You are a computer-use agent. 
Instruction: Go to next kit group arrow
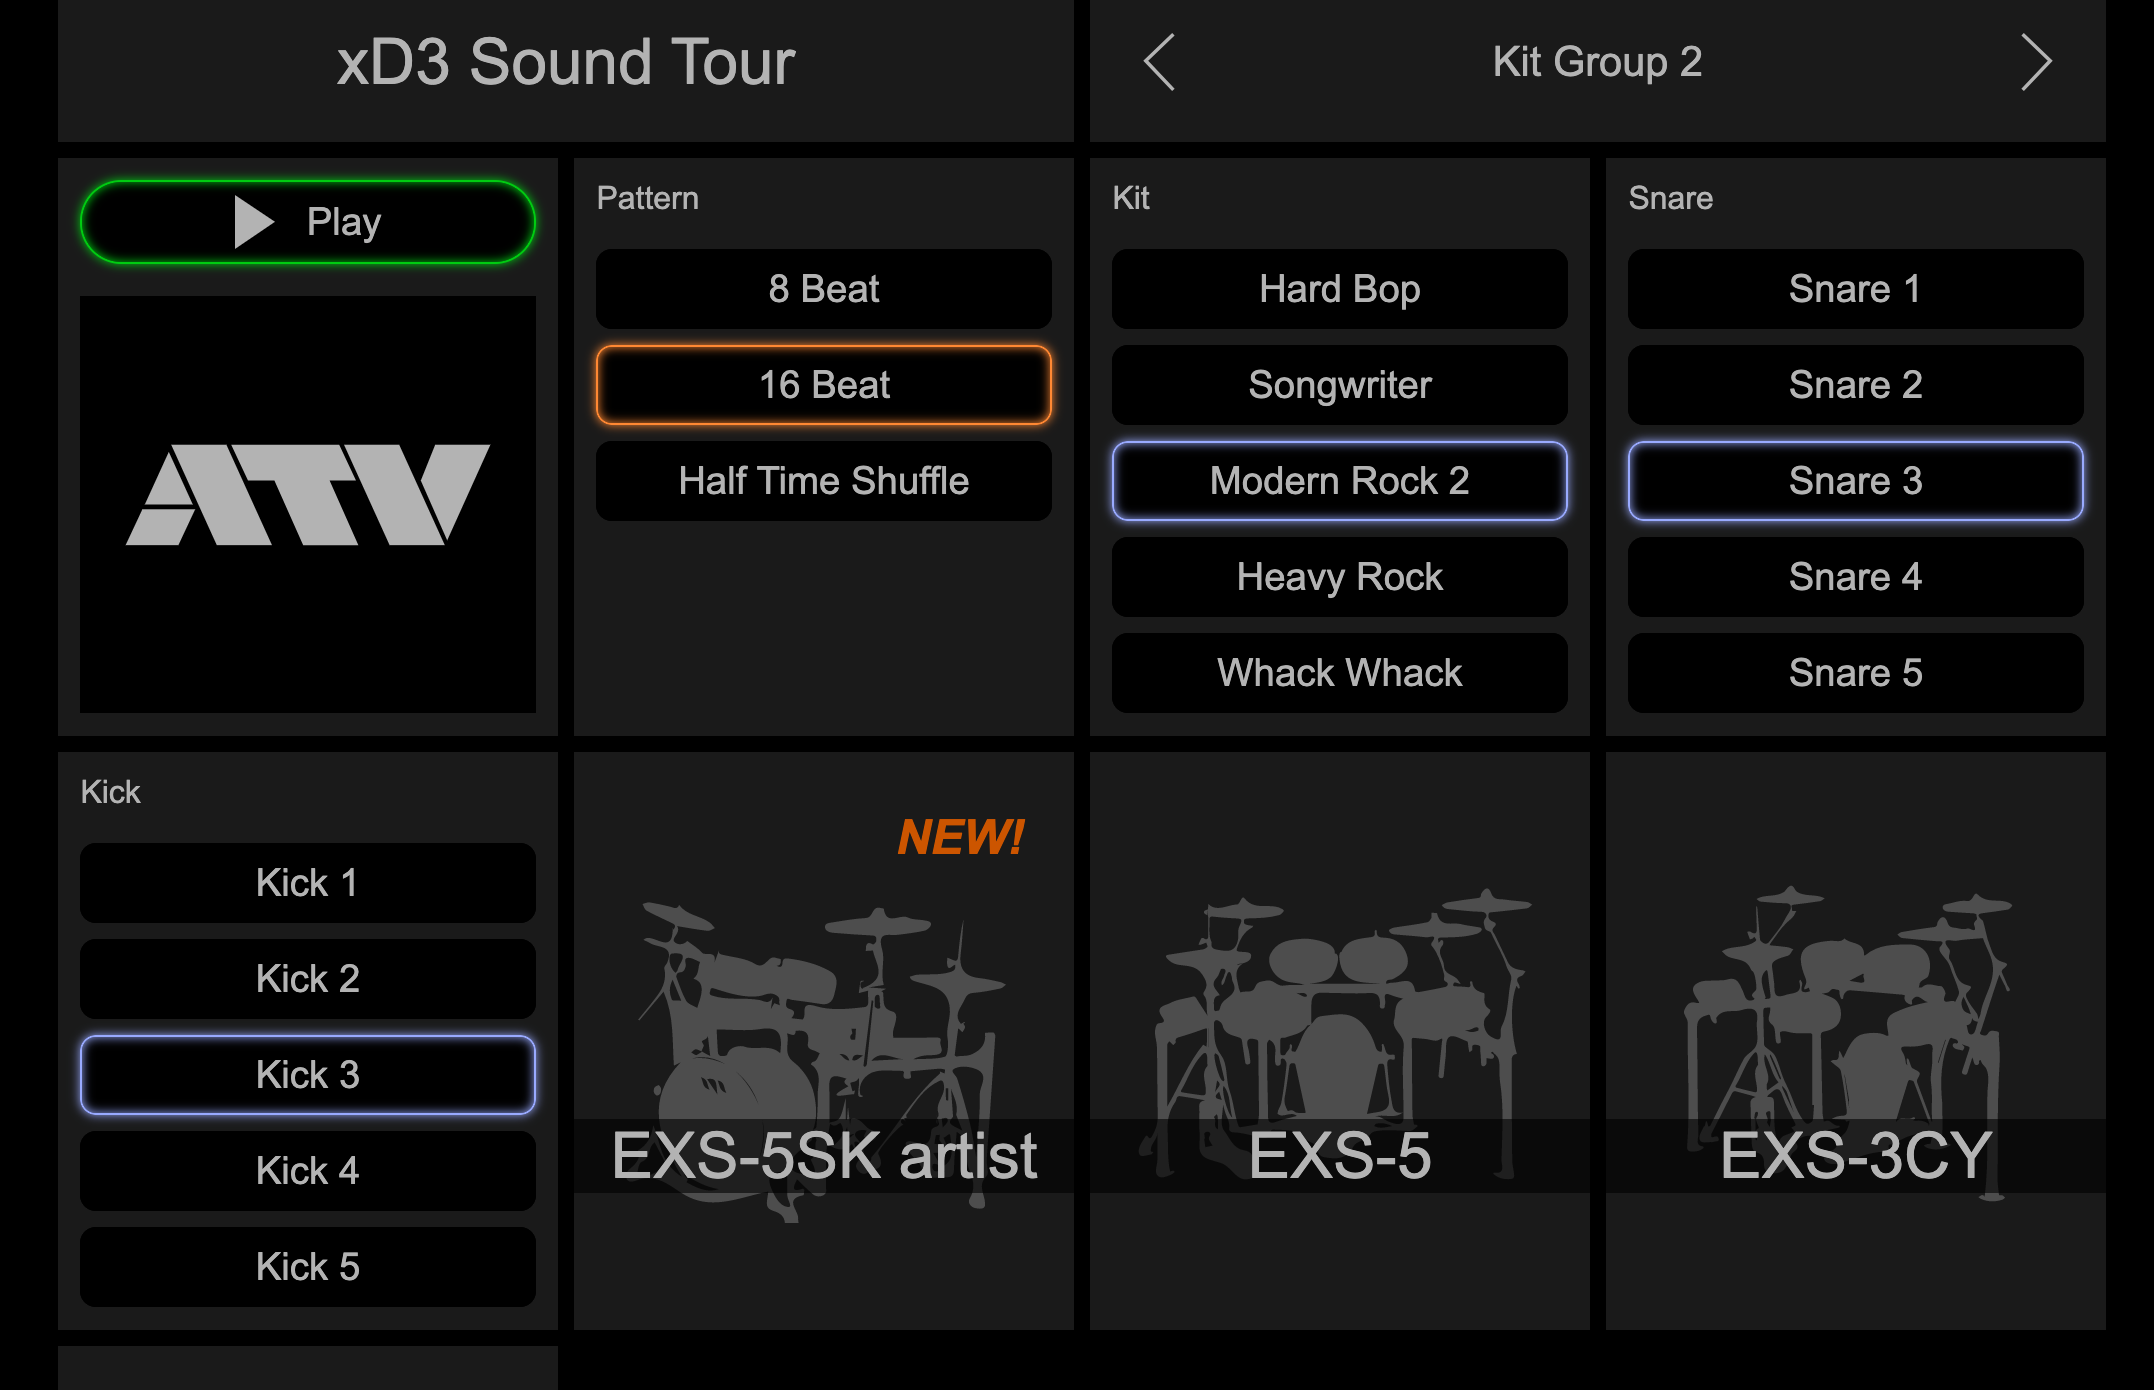(x=2036, y=62)
